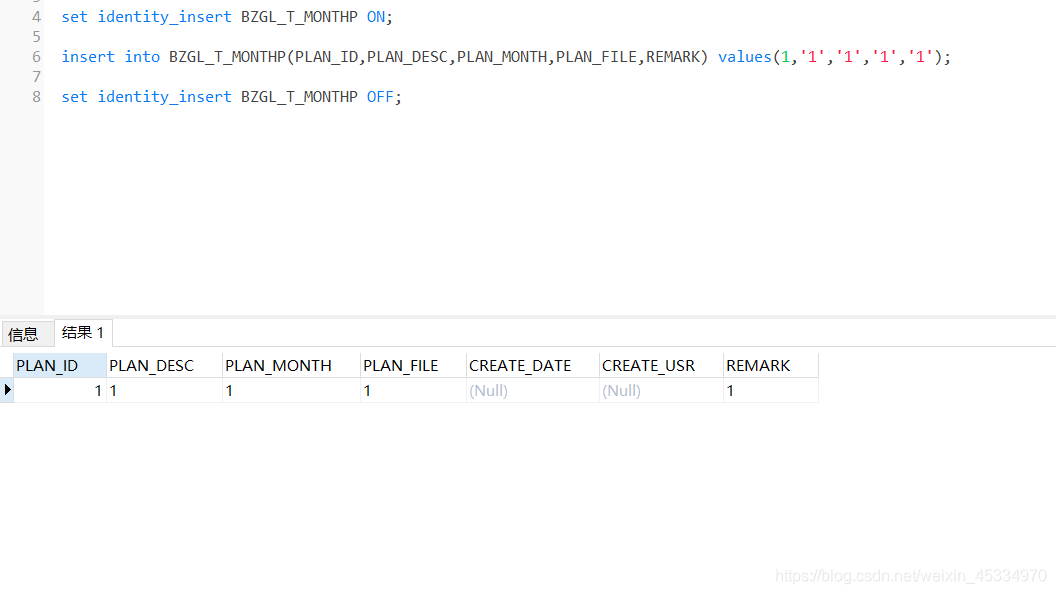Click the PLAN_FILE column header

pyautogui.click(x=413, y=366)
